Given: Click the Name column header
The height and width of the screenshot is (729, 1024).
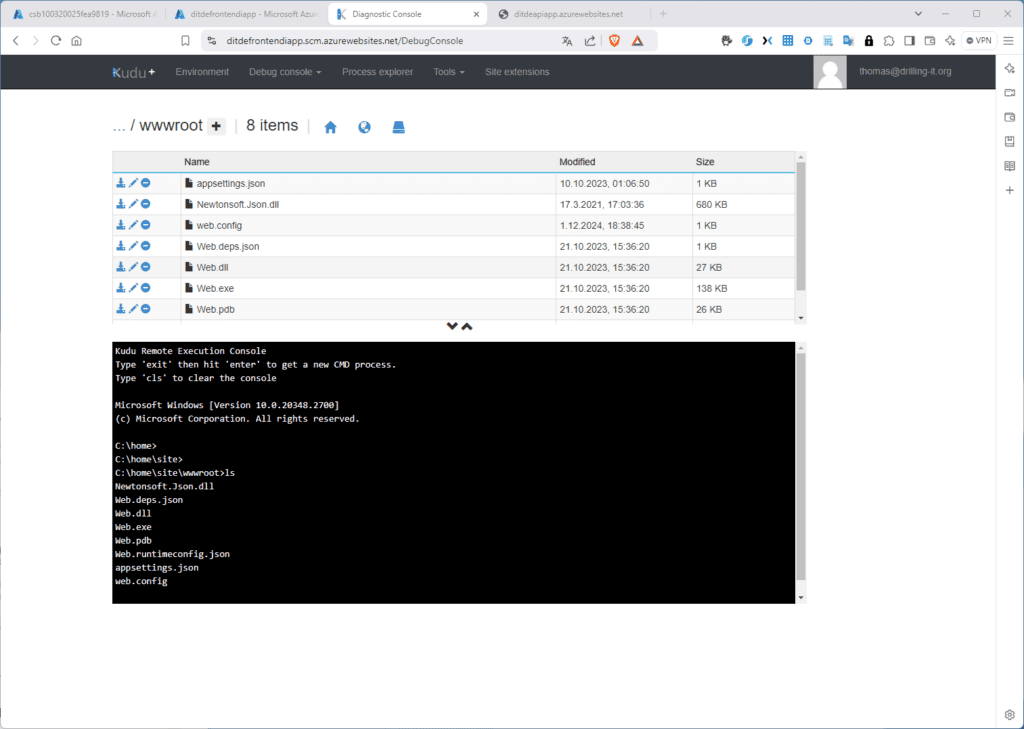Looking at the screenshot, I should click(197, 162).
